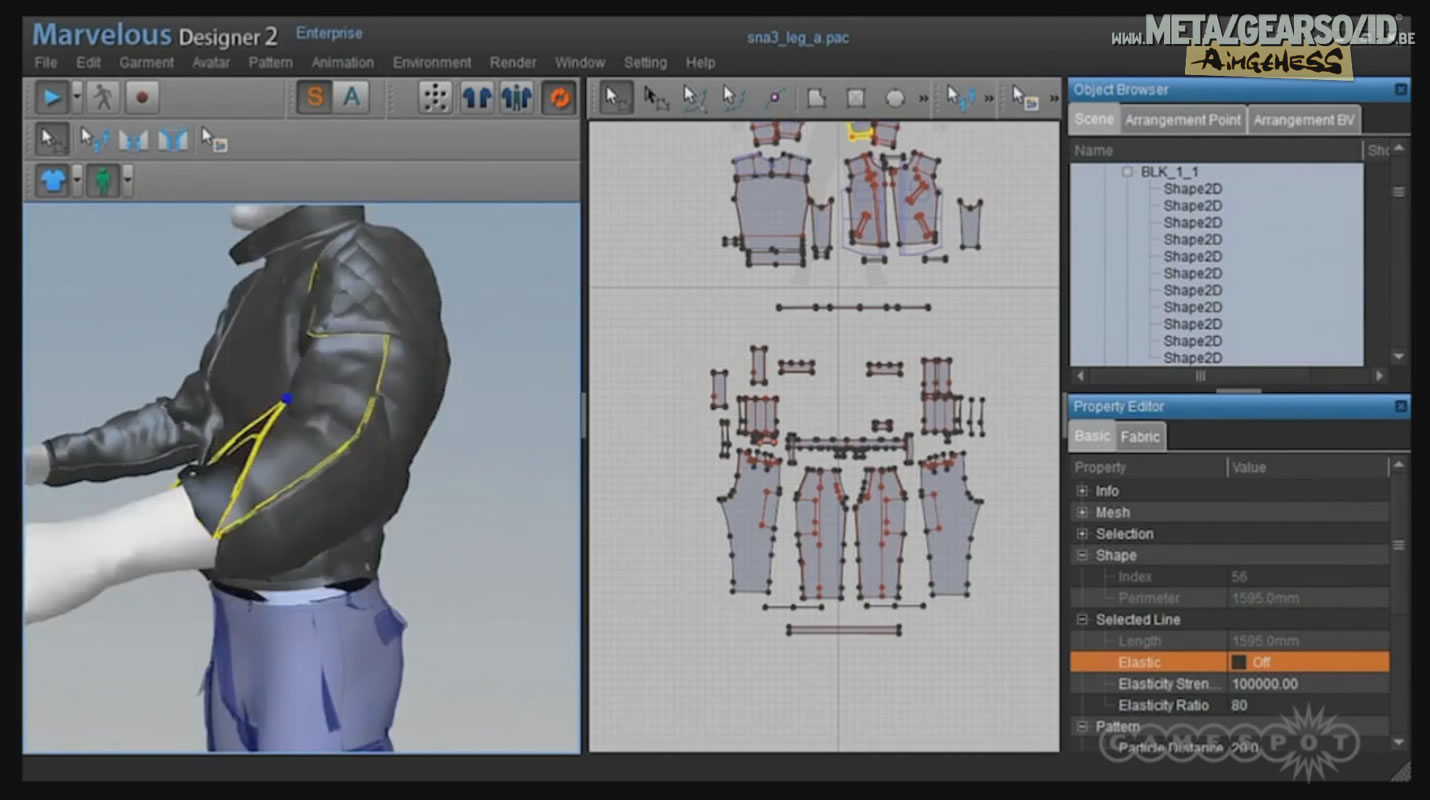Expand the Mesh property group
Image resolution: width=1430 pixels, height=800 pixels.
1082,512
